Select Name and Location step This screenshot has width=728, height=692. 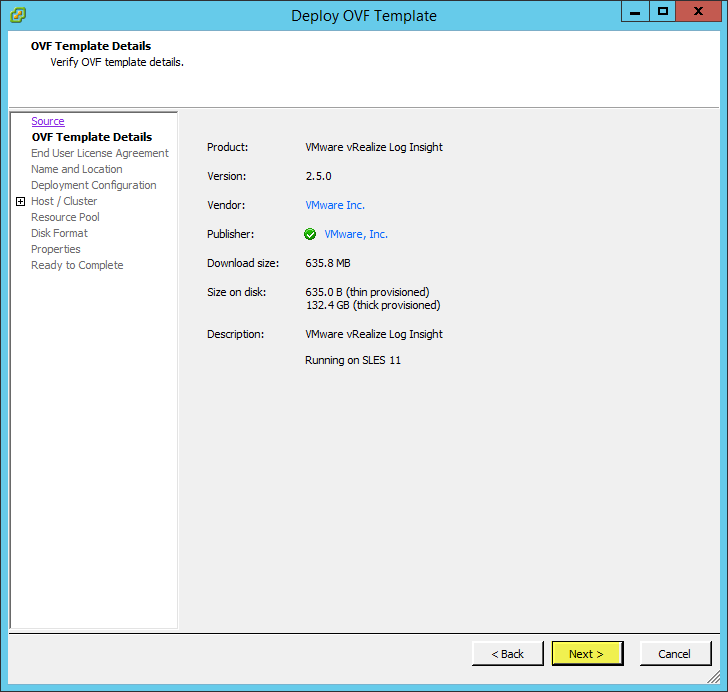pos(77,169)
